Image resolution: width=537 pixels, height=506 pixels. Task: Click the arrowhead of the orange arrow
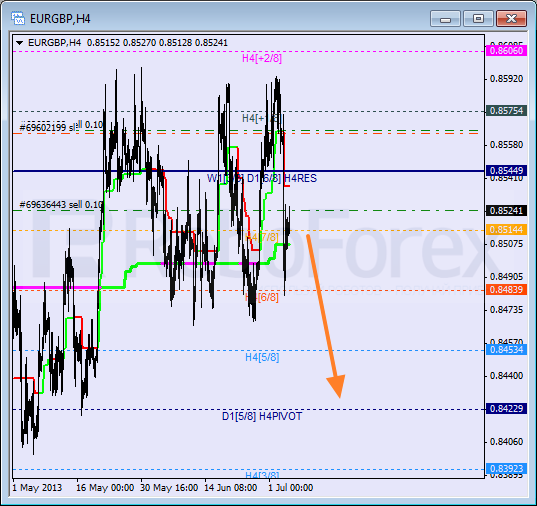pyautogui.click(x=337, y=386)
